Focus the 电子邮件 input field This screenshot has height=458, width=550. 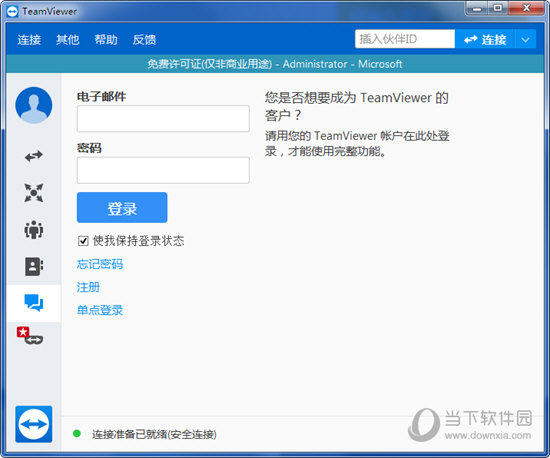(163, 119)
